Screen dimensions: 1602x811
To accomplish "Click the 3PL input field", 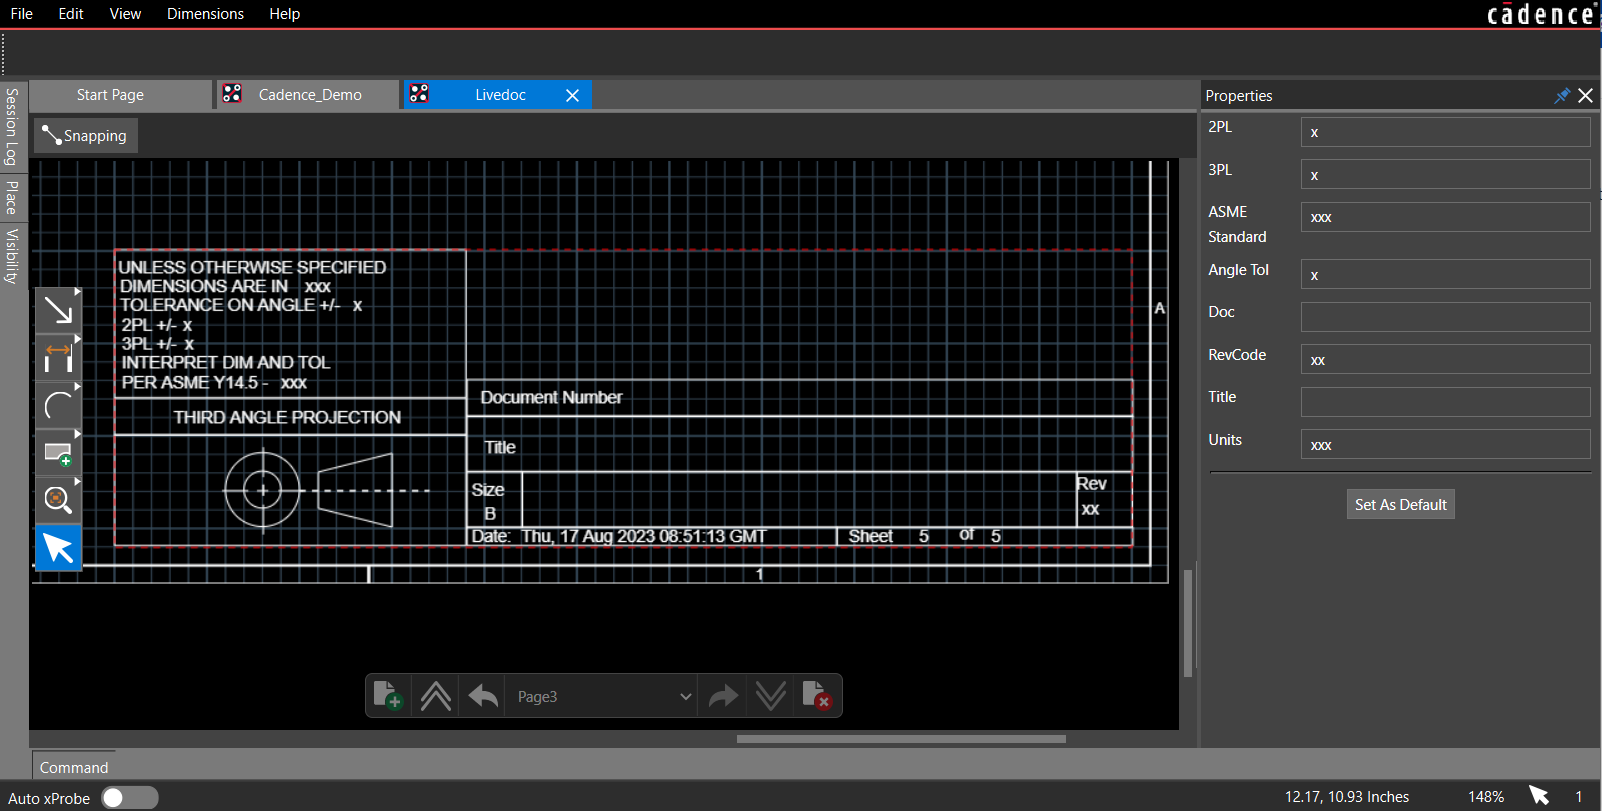I will pyautogui.click(x=1445, y=174).
